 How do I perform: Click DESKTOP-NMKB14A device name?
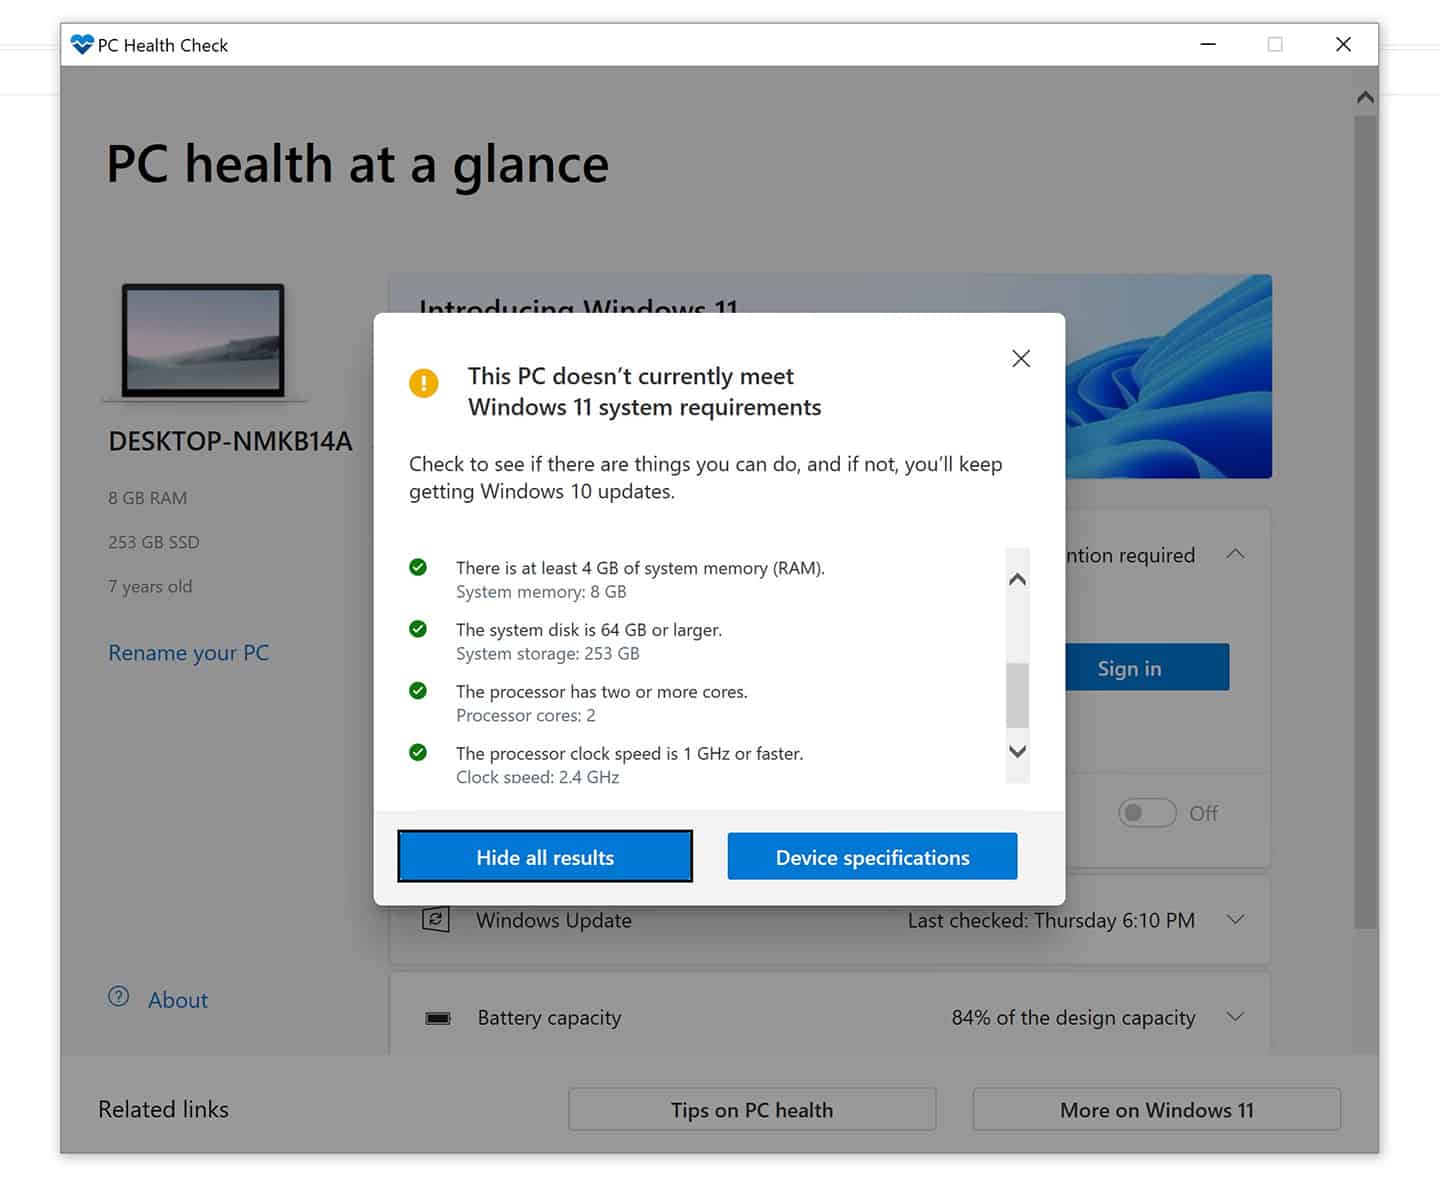click(x=230, y=441)
